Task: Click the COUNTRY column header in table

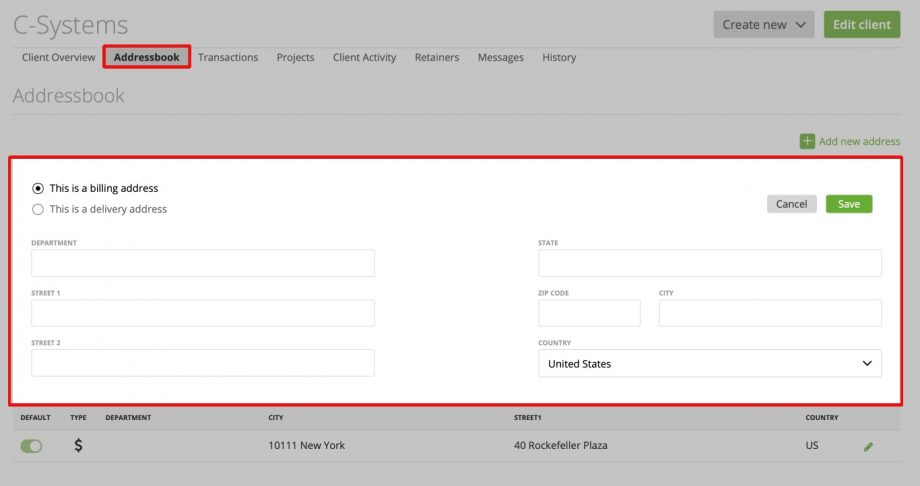Action: pos(821,417)
